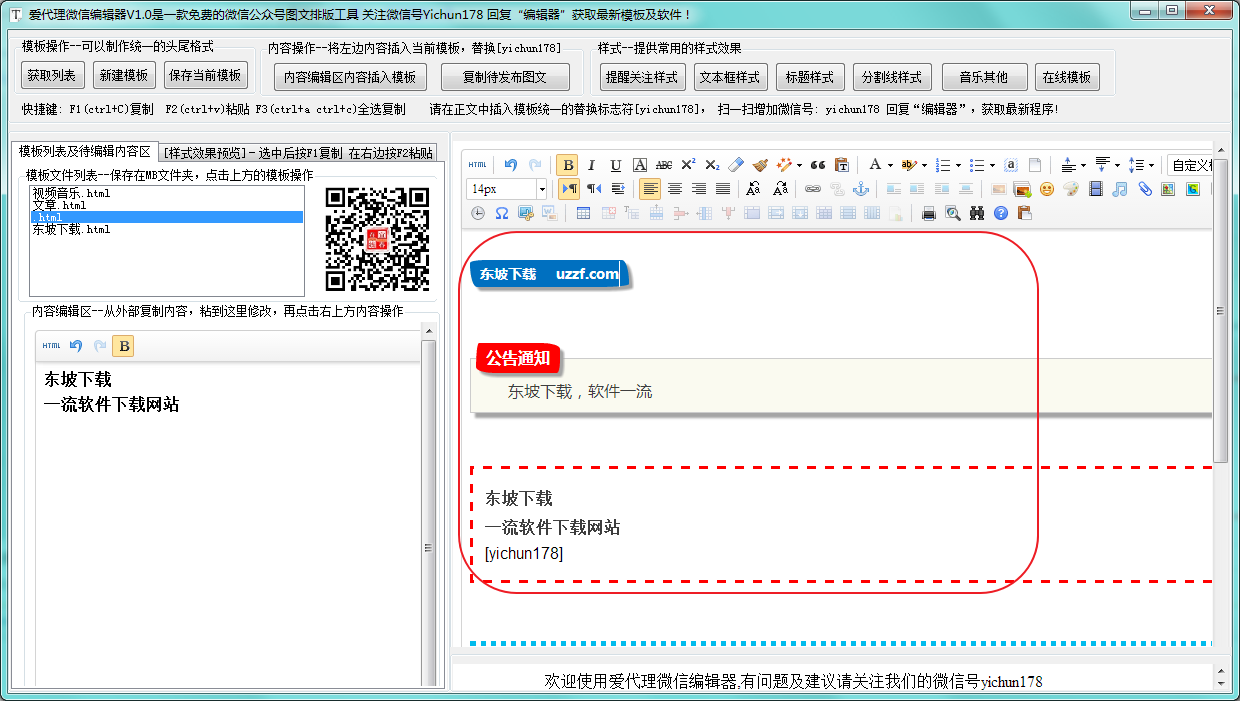Screen dimensions: 1240x701
Task: Switch to 模板列表及待编辑内容区 tab
Action: click(x=84, y=151)
